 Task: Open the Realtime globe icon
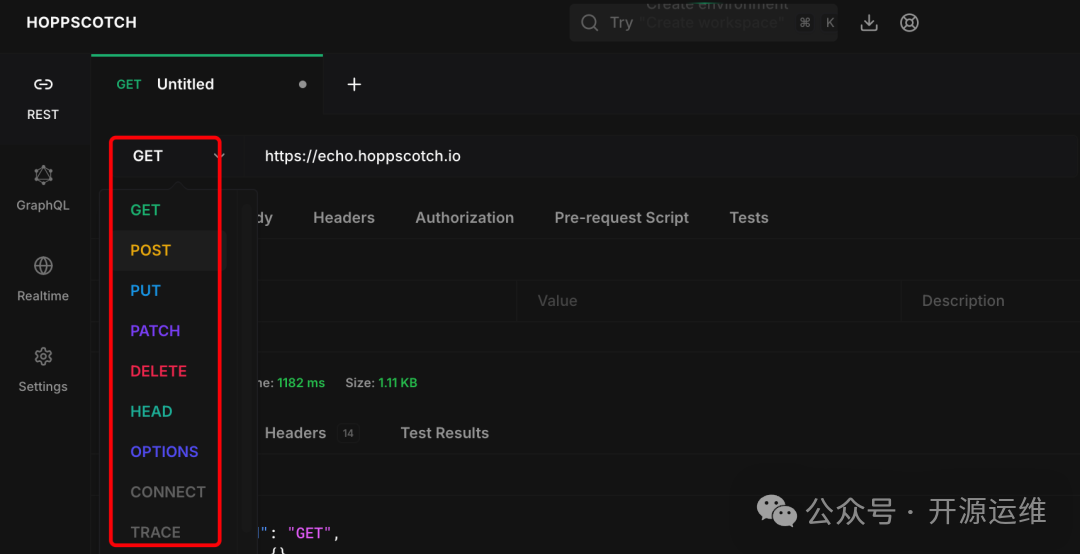43,266
